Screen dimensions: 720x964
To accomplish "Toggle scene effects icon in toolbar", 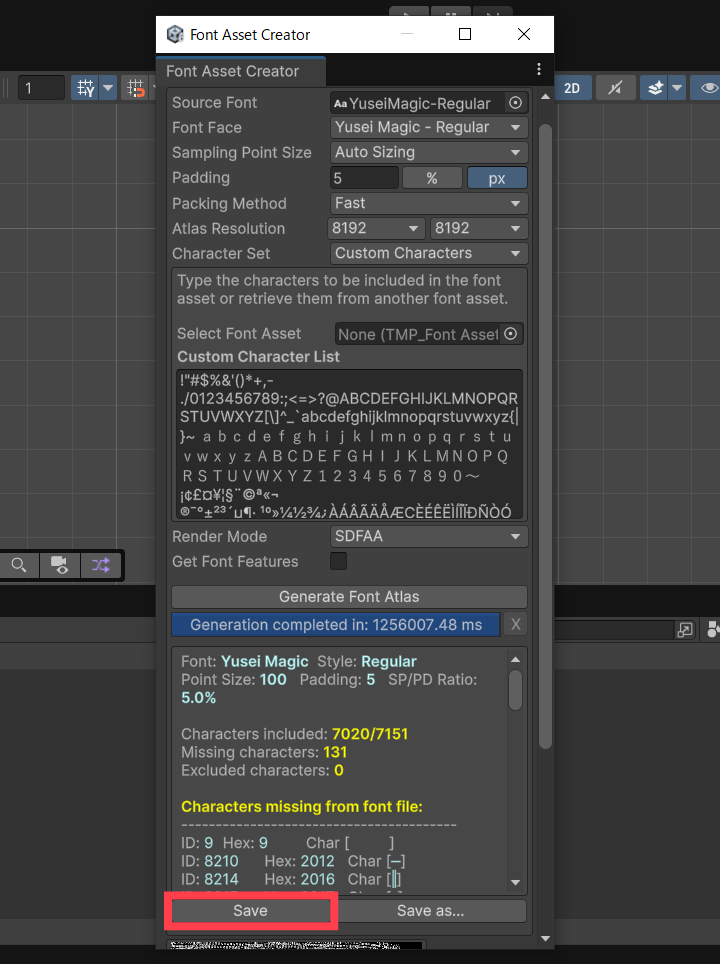I will 655,89.
